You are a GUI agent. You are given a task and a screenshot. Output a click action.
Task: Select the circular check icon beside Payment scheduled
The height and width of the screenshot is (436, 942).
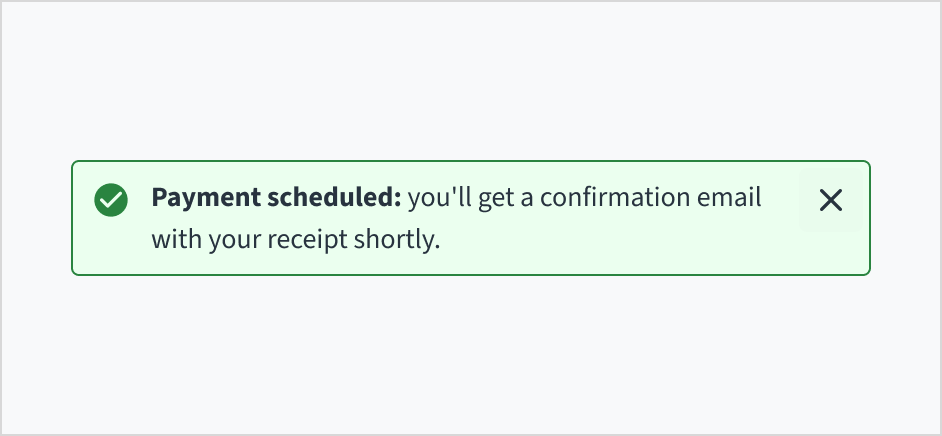point(111,200)
